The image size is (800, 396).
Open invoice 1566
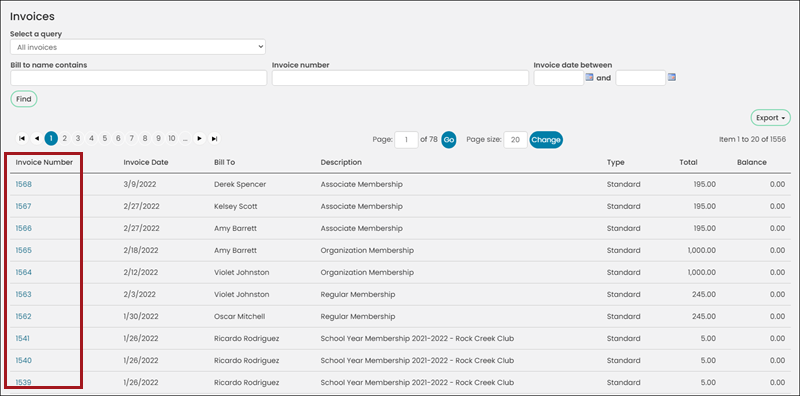click(23, 228)
